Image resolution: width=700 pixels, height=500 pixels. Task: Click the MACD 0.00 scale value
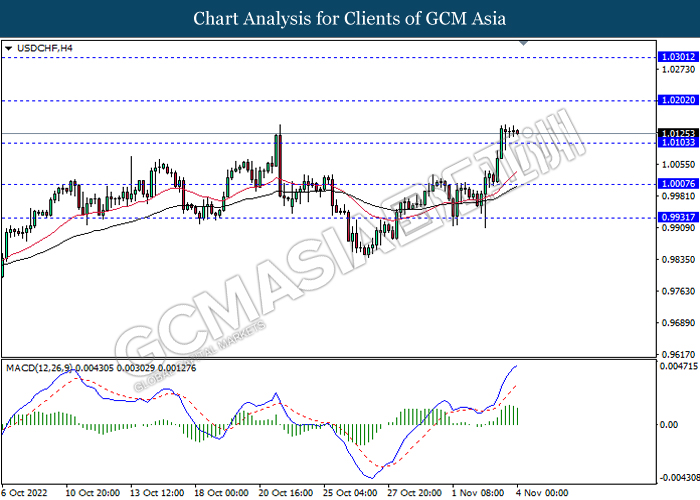coord(669,424)
